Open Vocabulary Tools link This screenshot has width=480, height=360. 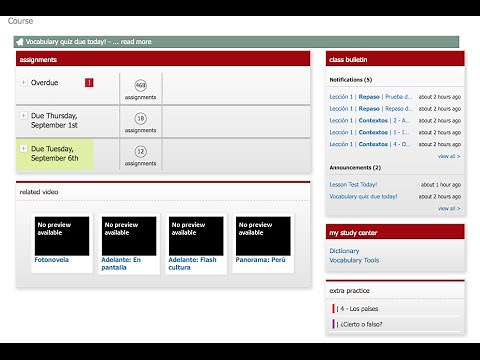(354, 260)
